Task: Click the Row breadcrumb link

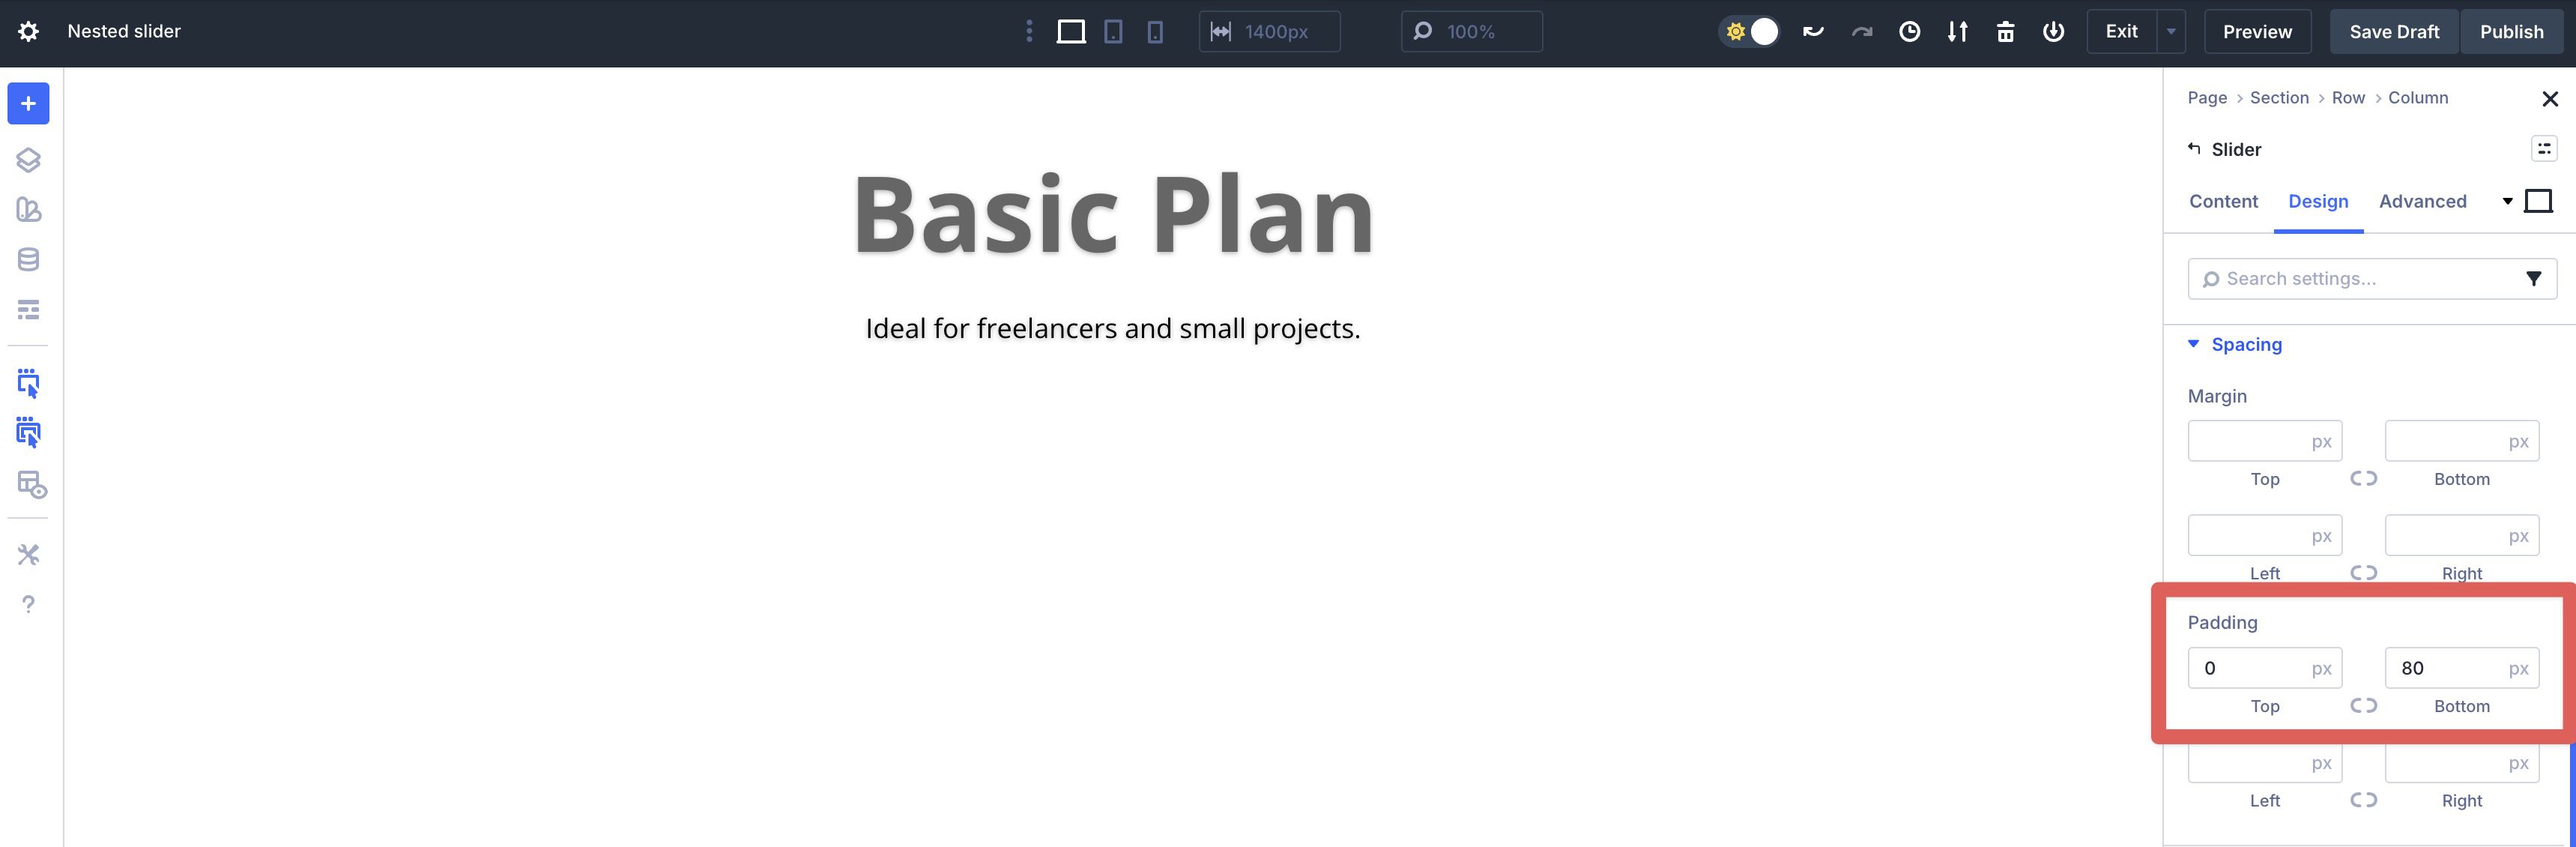Action: [2348, 97]
